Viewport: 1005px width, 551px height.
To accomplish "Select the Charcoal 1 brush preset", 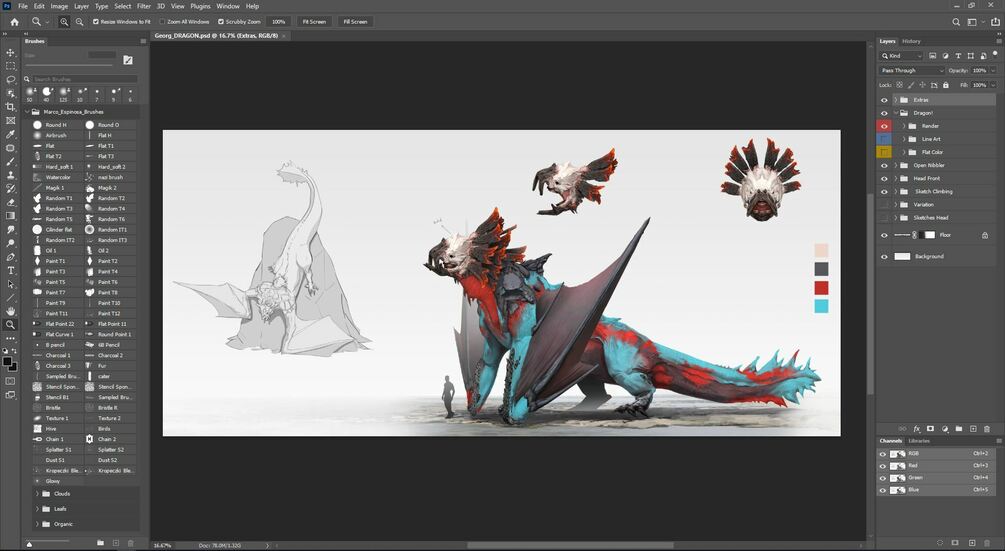I will pos(57,356).
